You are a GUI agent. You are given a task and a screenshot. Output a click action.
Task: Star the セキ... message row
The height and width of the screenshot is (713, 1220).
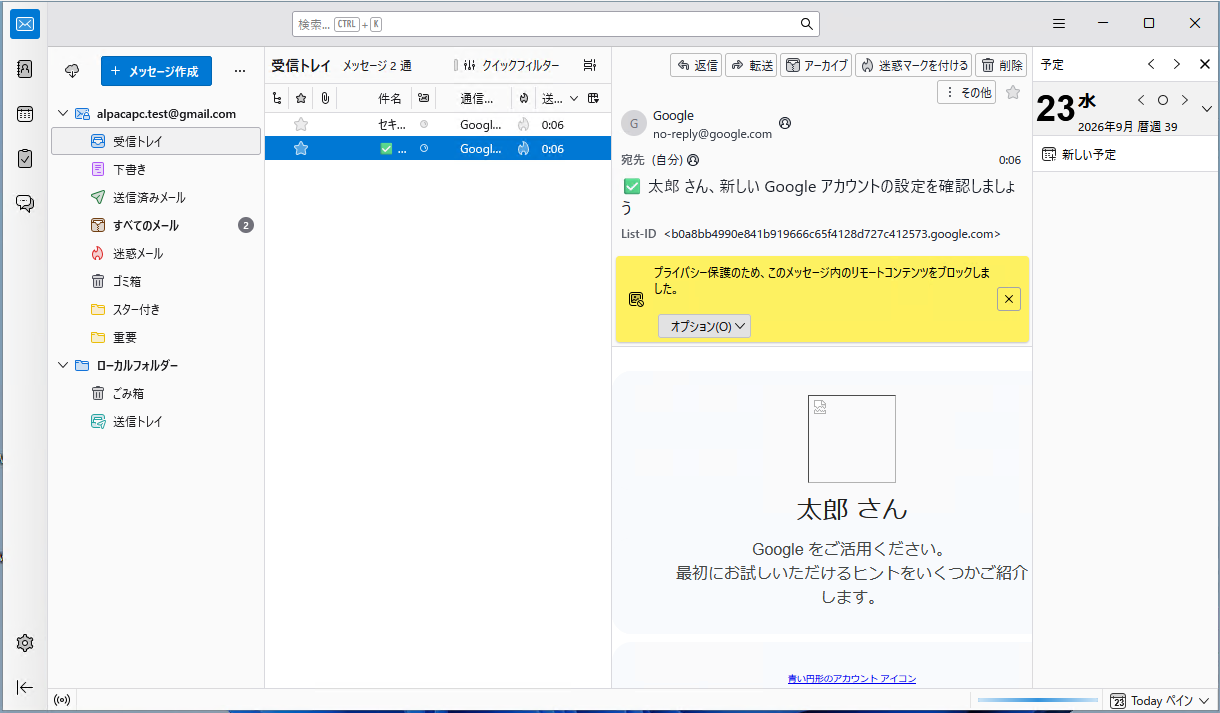coord(300,125)
